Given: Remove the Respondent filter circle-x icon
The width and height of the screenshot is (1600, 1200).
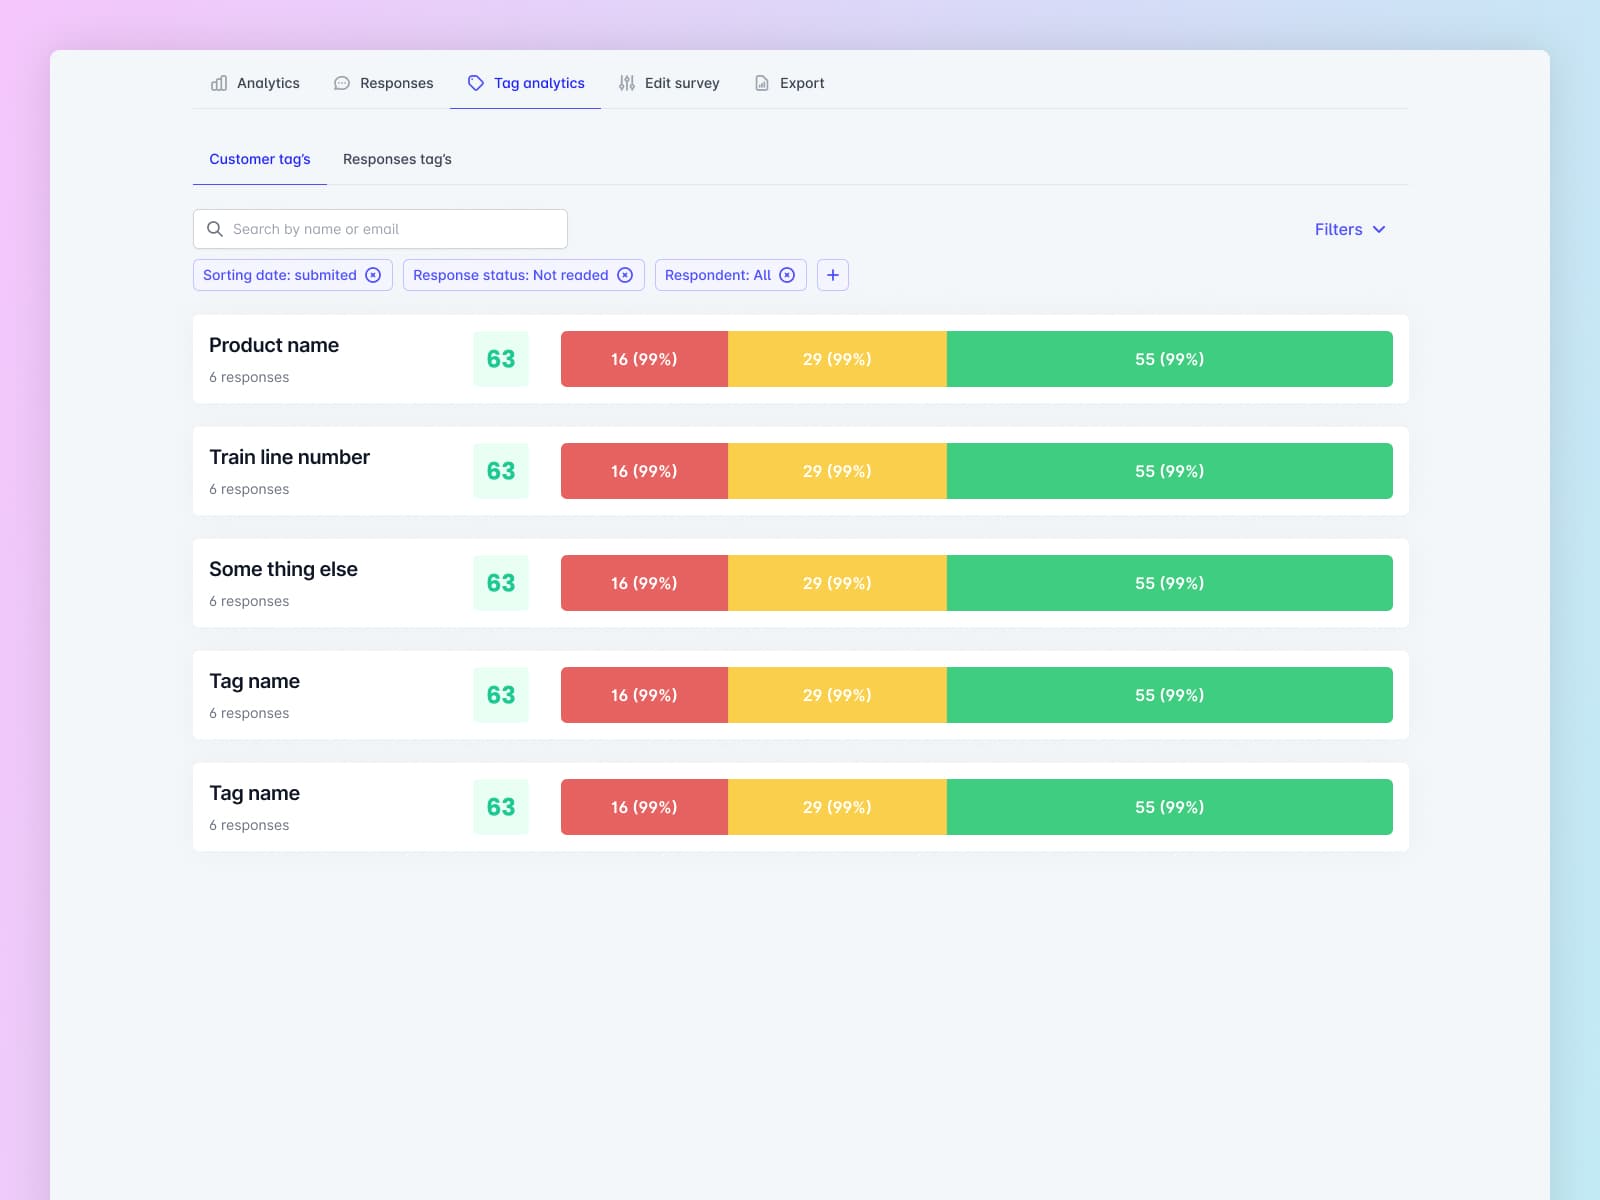Looking at the screenshot, I should pos(788,274).
